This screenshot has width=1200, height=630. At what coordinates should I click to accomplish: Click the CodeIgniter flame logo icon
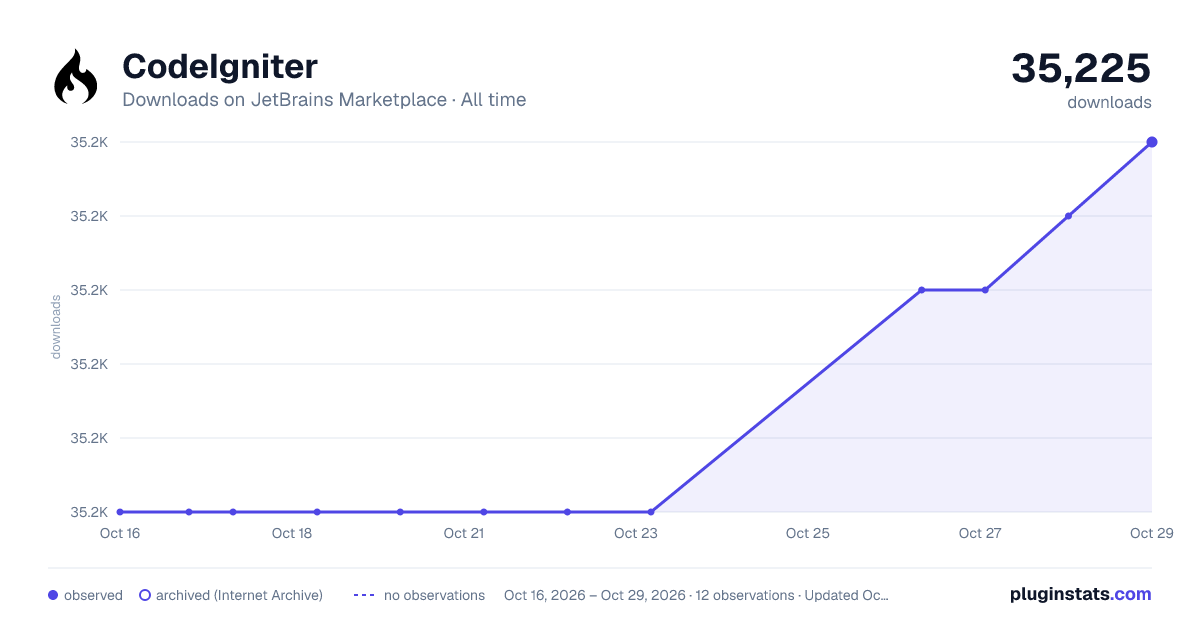point(76,77)
